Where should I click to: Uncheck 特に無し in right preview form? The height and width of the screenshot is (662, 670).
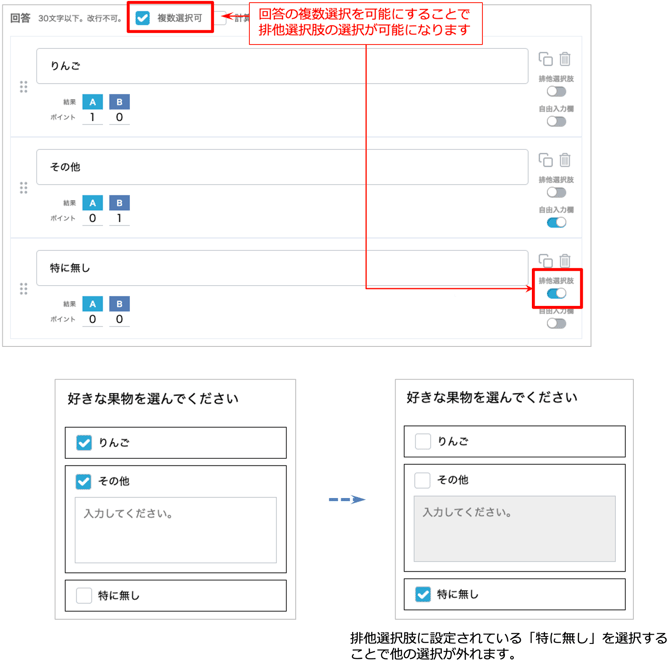click(423, 594)
